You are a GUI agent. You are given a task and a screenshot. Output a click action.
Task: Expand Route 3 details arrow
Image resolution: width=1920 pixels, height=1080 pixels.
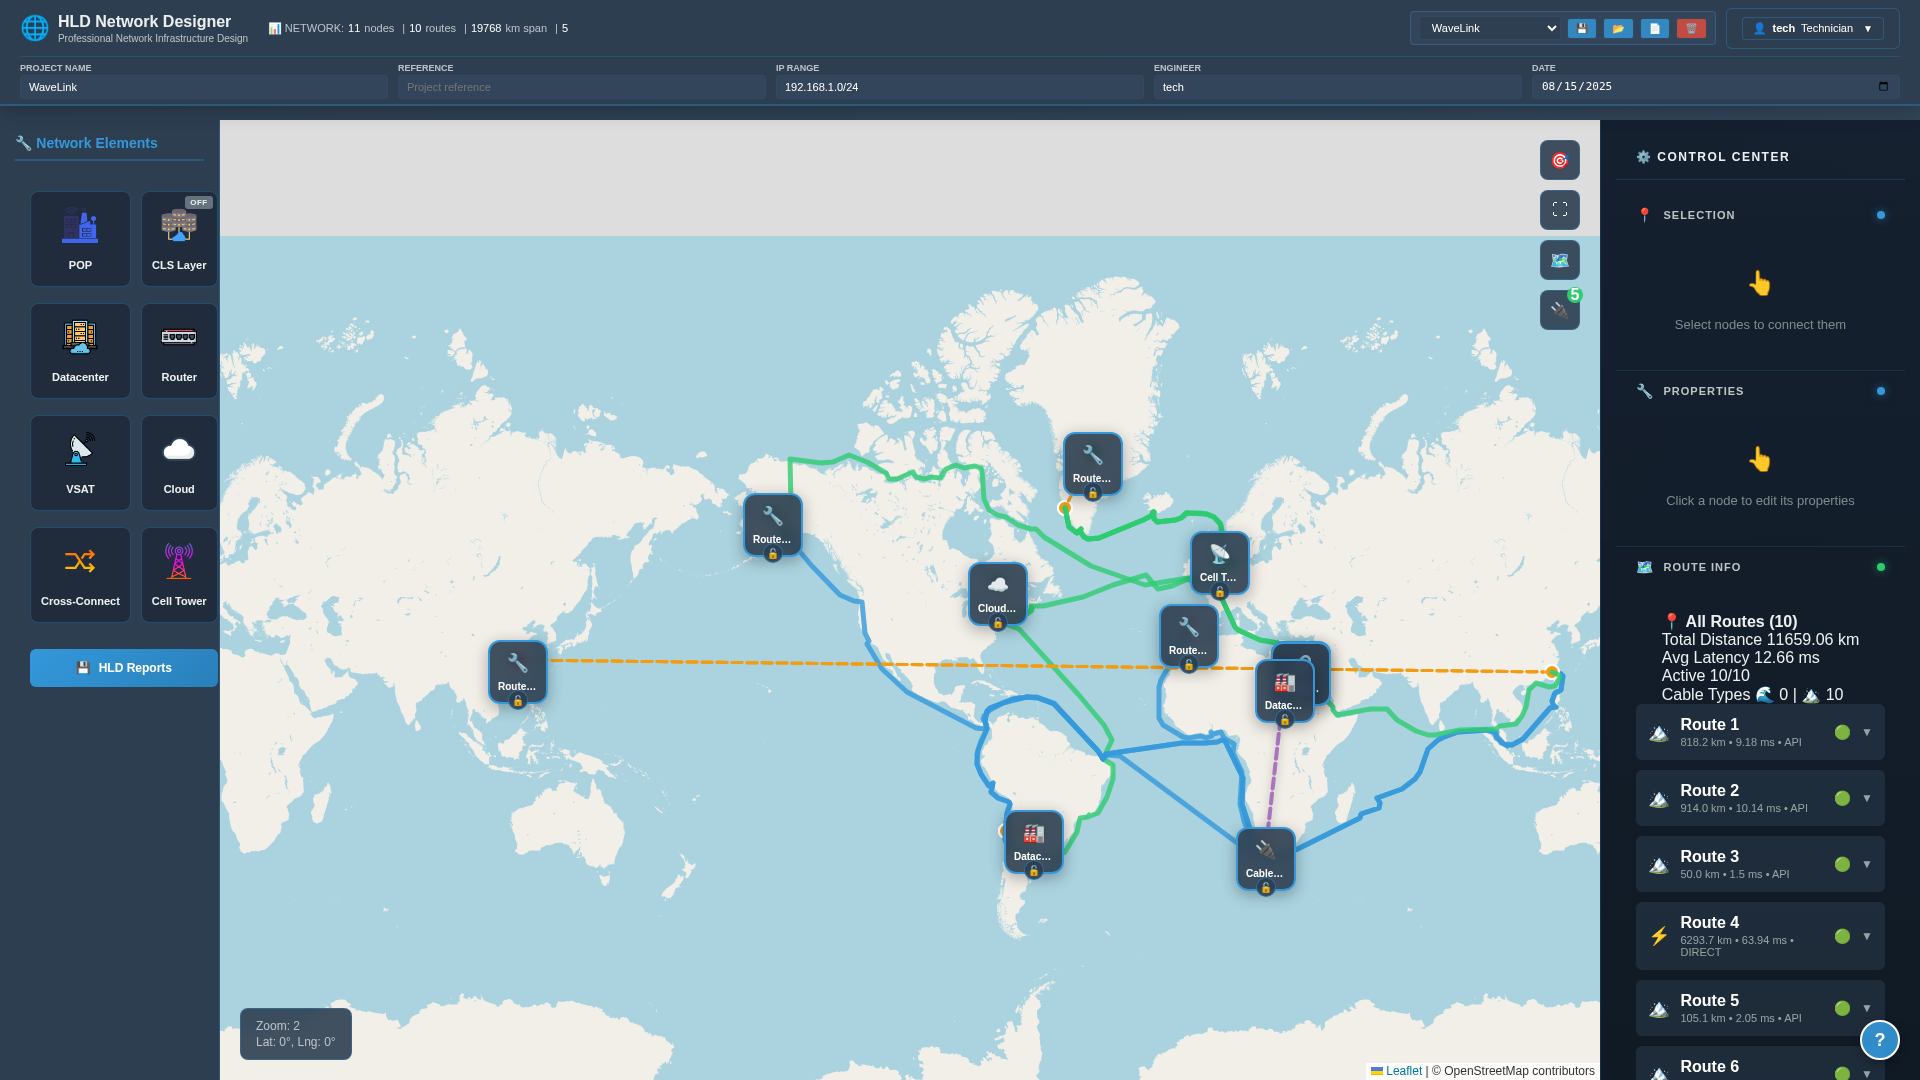pyautogui.click(x=1867, y=864)
